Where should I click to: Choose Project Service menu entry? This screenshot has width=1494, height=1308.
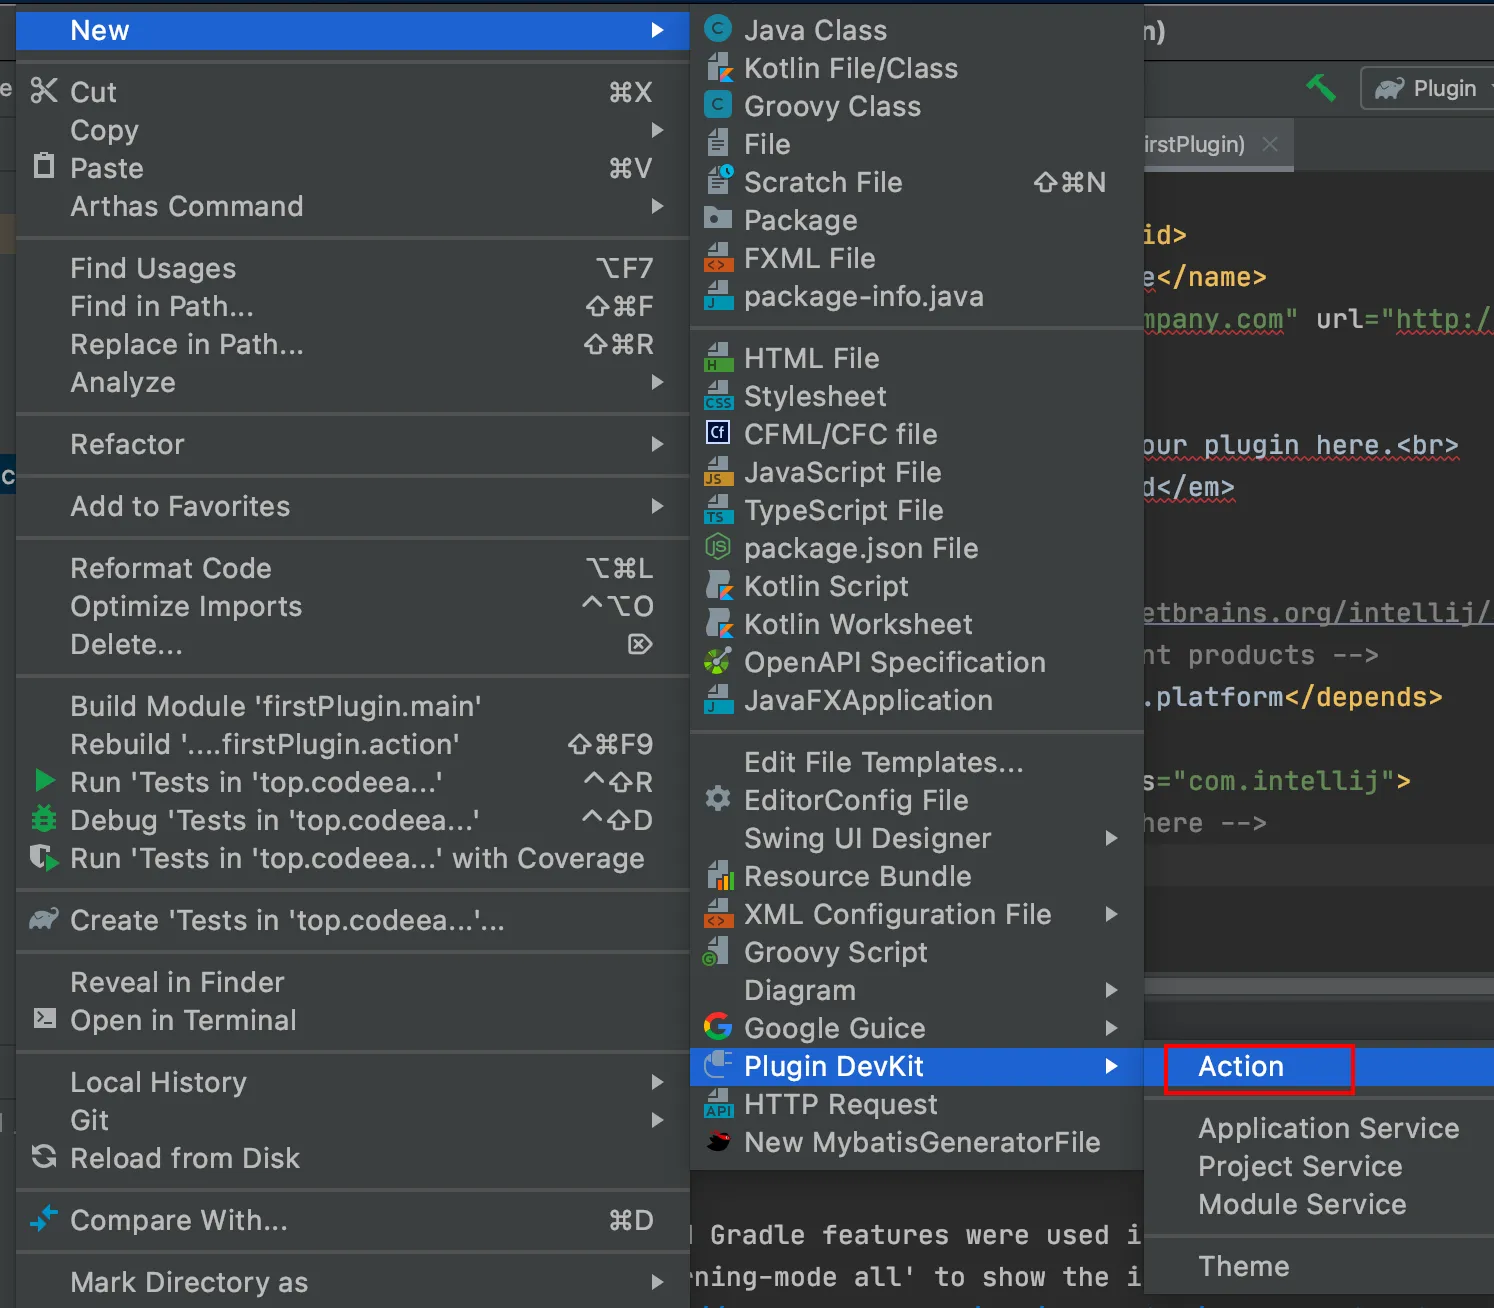[x=1318, y=1166]
